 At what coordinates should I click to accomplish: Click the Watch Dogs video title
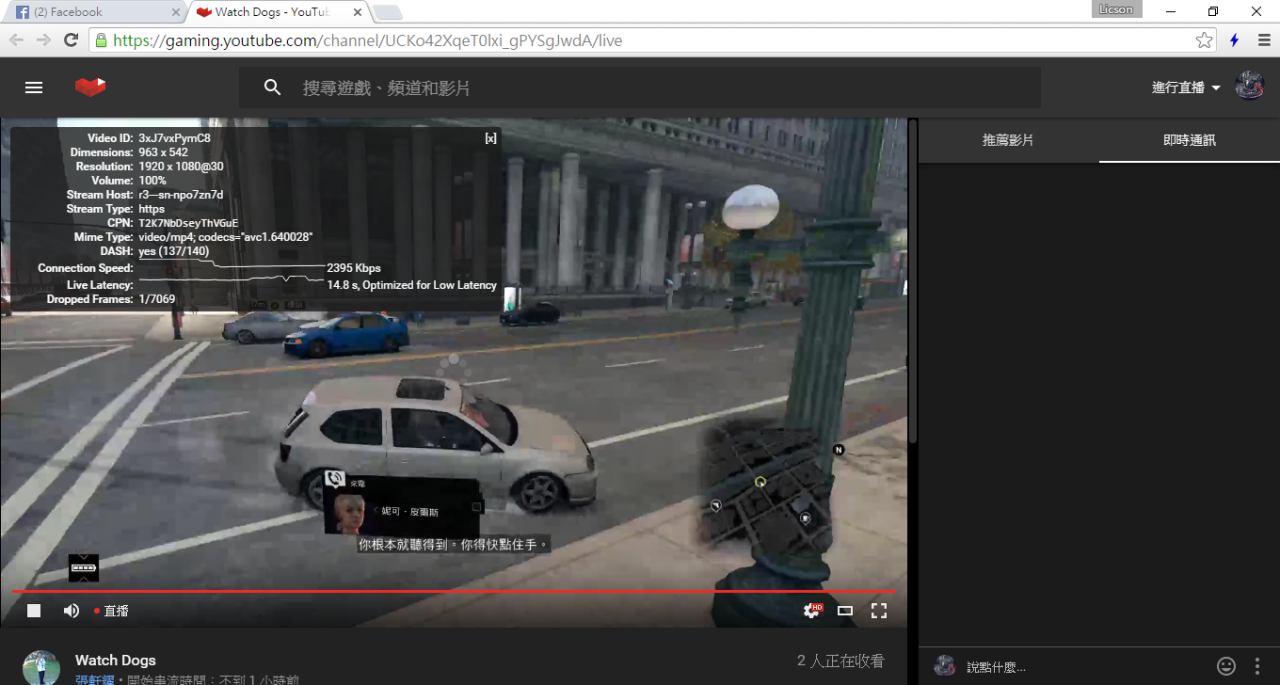(x=115, y=660)
